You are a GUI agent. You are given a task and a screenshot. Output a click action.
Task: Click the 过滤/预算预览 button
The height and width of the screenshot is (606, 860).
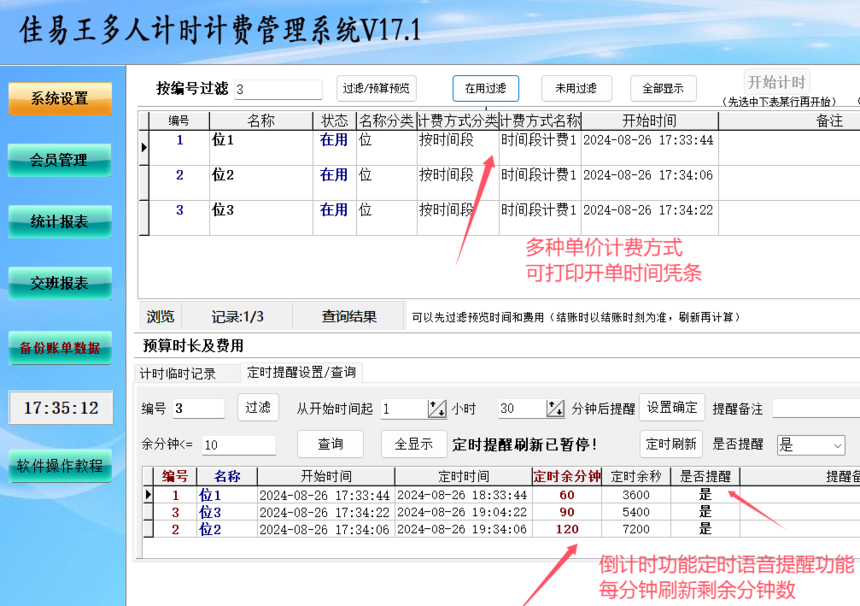376,88
